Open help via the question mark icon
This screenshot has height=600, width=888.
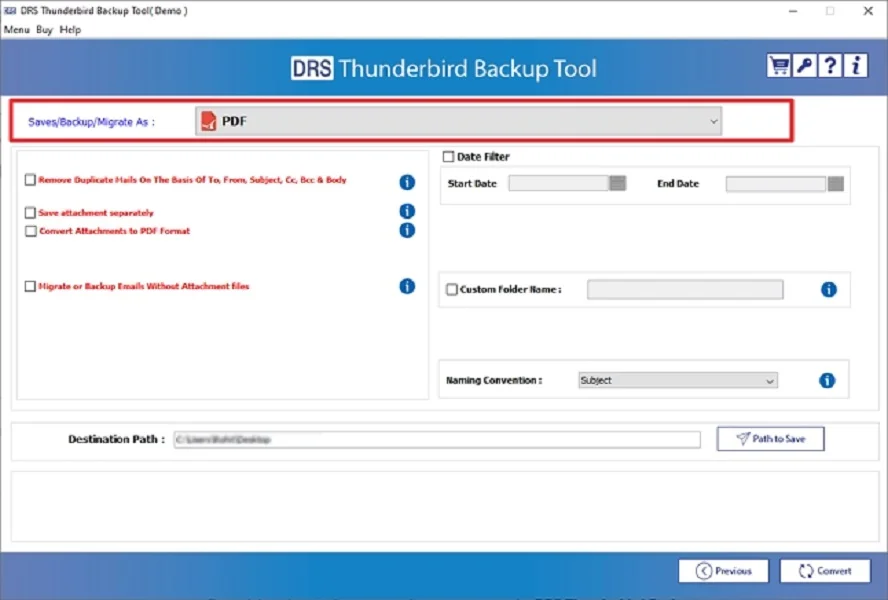pyautogui.click(x=829, y=64)
